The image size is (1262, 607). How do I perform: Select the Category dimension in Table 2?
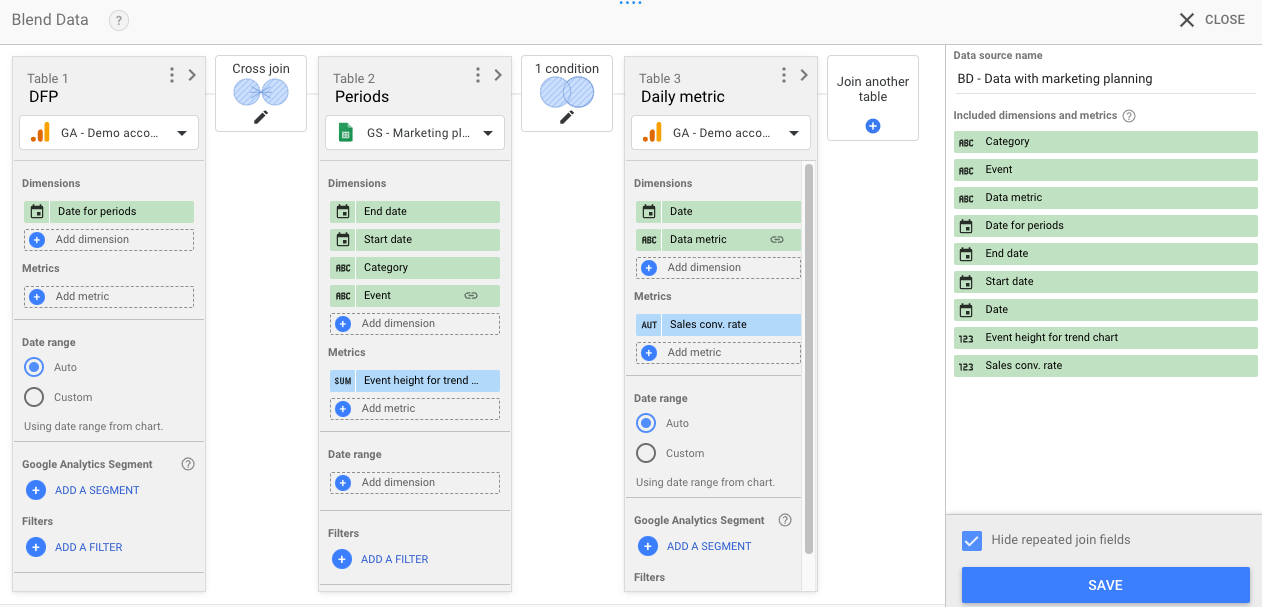414,268
